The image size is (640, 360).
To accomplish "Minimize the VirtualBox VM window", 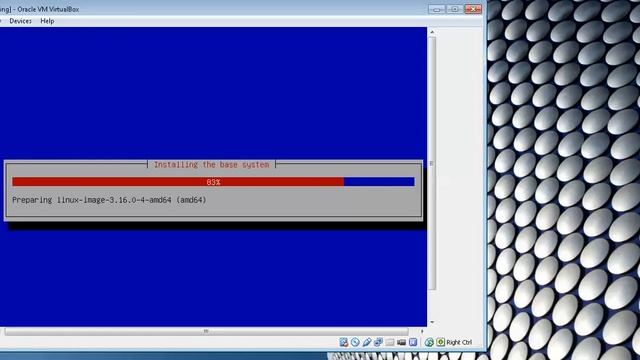I will pyautogui.click(x=436, y=9).
